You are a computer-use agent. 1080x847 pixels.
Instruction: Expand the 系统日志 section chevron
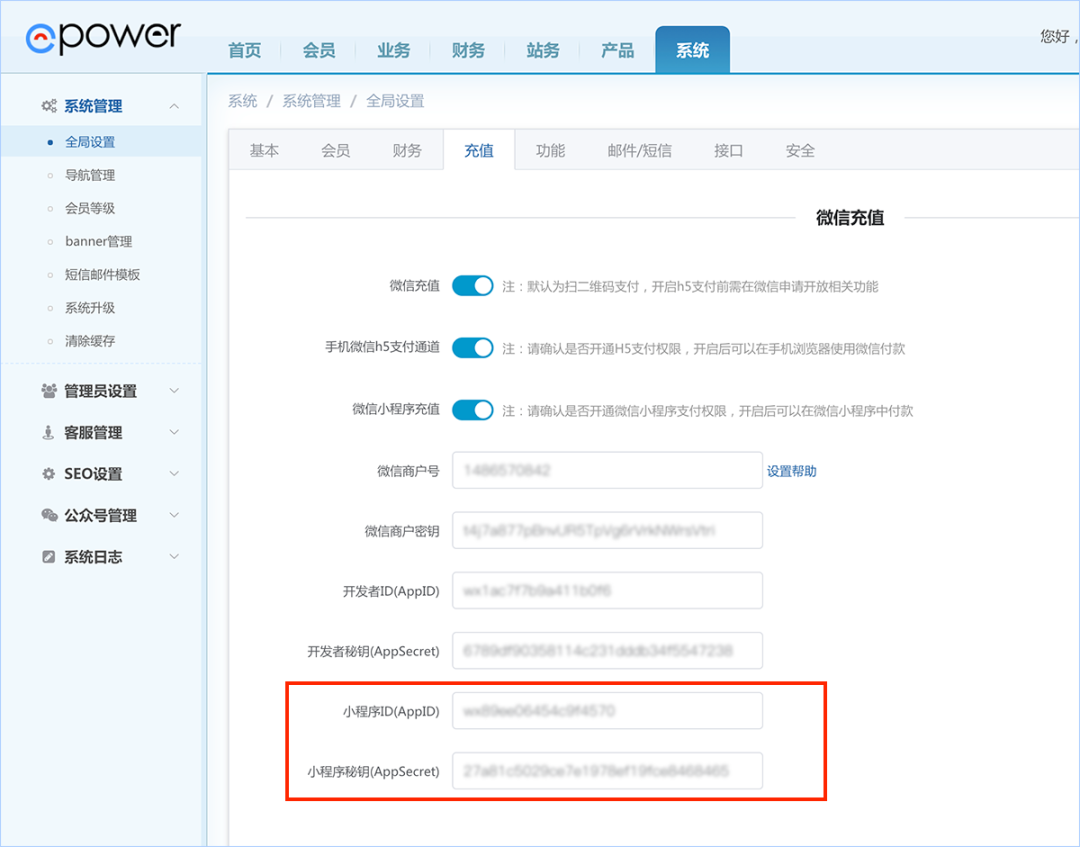[x=174, y=556]
